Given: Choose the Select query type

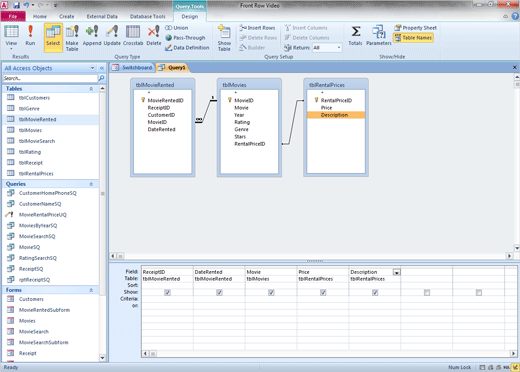Looking at the screenshot, I should pos(53,37).
